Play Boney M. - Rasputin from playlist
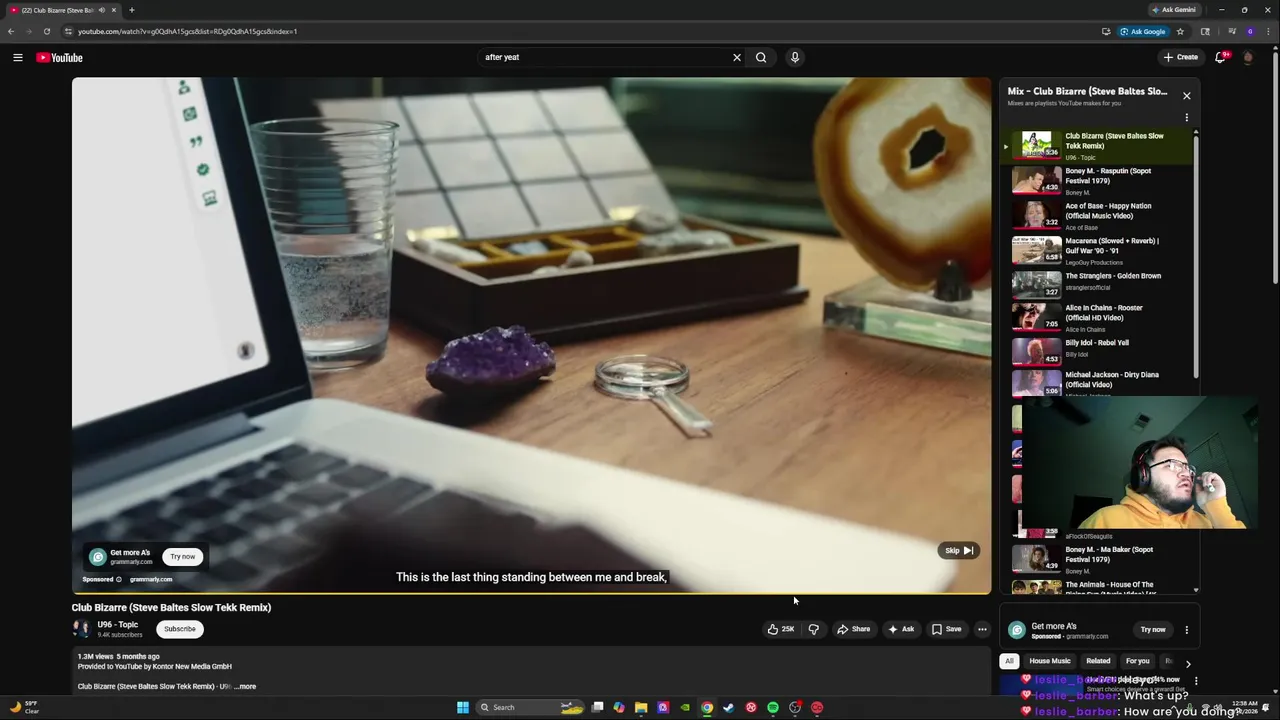 coord(1096,181)
